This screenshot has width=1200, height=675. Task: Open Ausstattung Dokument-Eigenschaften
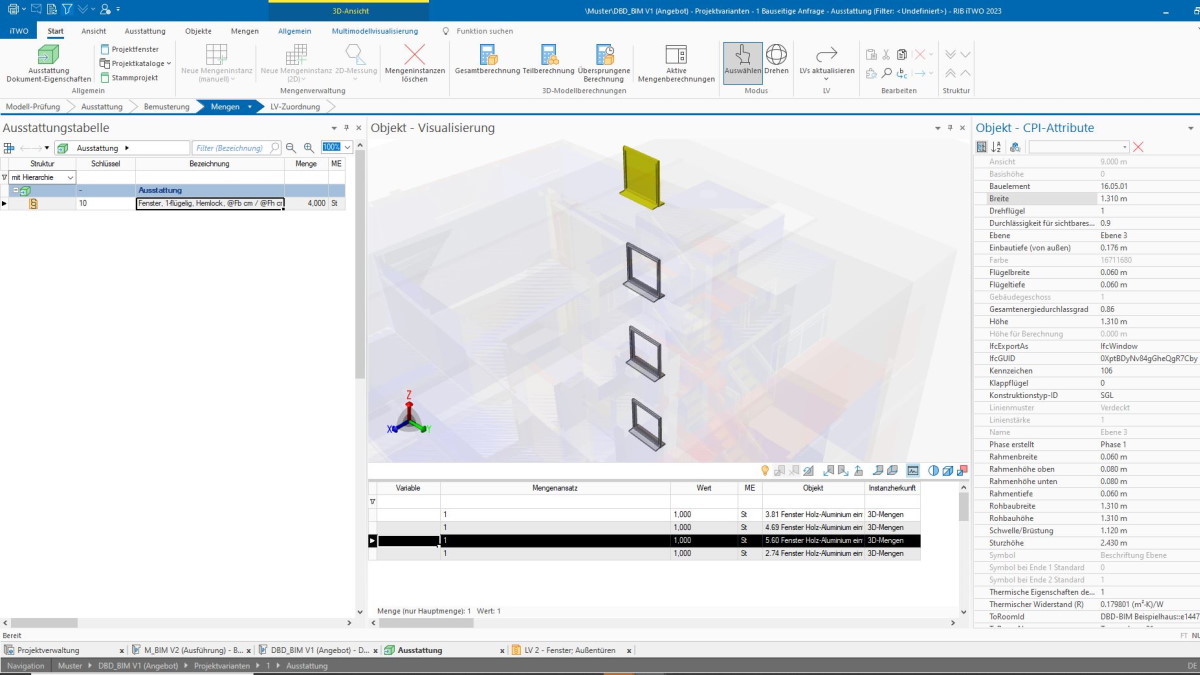pyautogui.click(x=48, y=63)
